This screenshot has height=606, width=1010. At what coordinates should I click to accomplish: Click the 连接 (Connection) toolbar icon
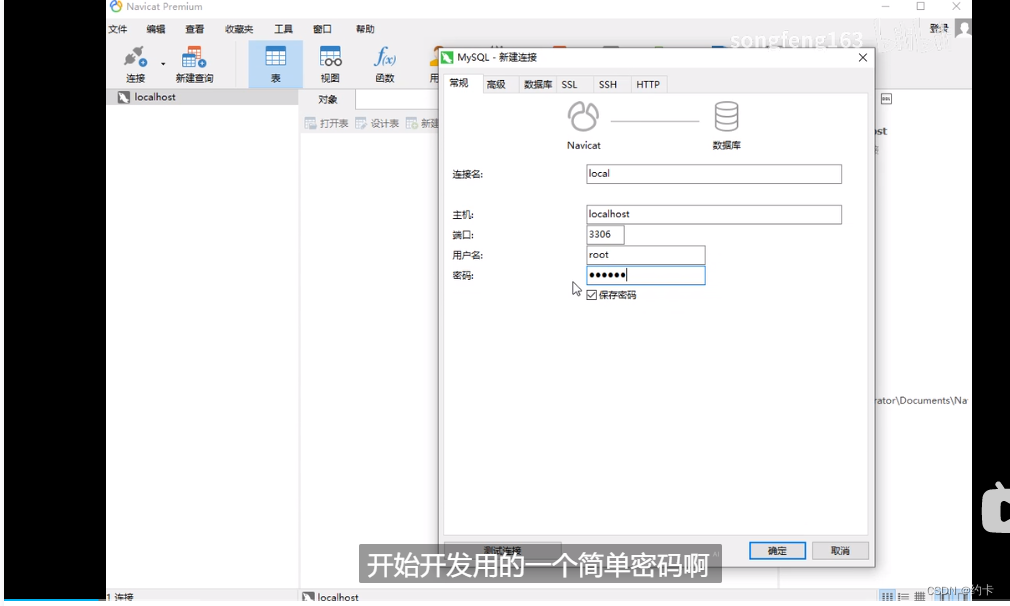[x=135, y=64]
